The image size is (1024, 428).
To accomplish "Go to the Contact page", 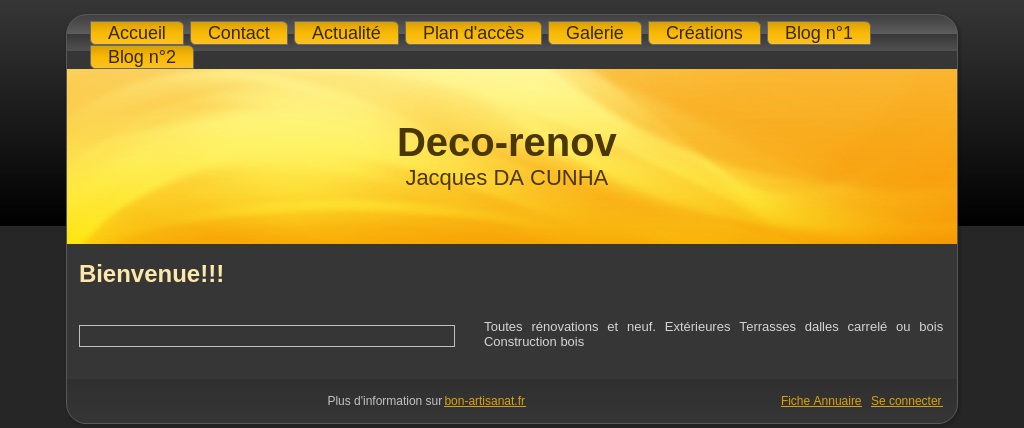I will [238, 33].
